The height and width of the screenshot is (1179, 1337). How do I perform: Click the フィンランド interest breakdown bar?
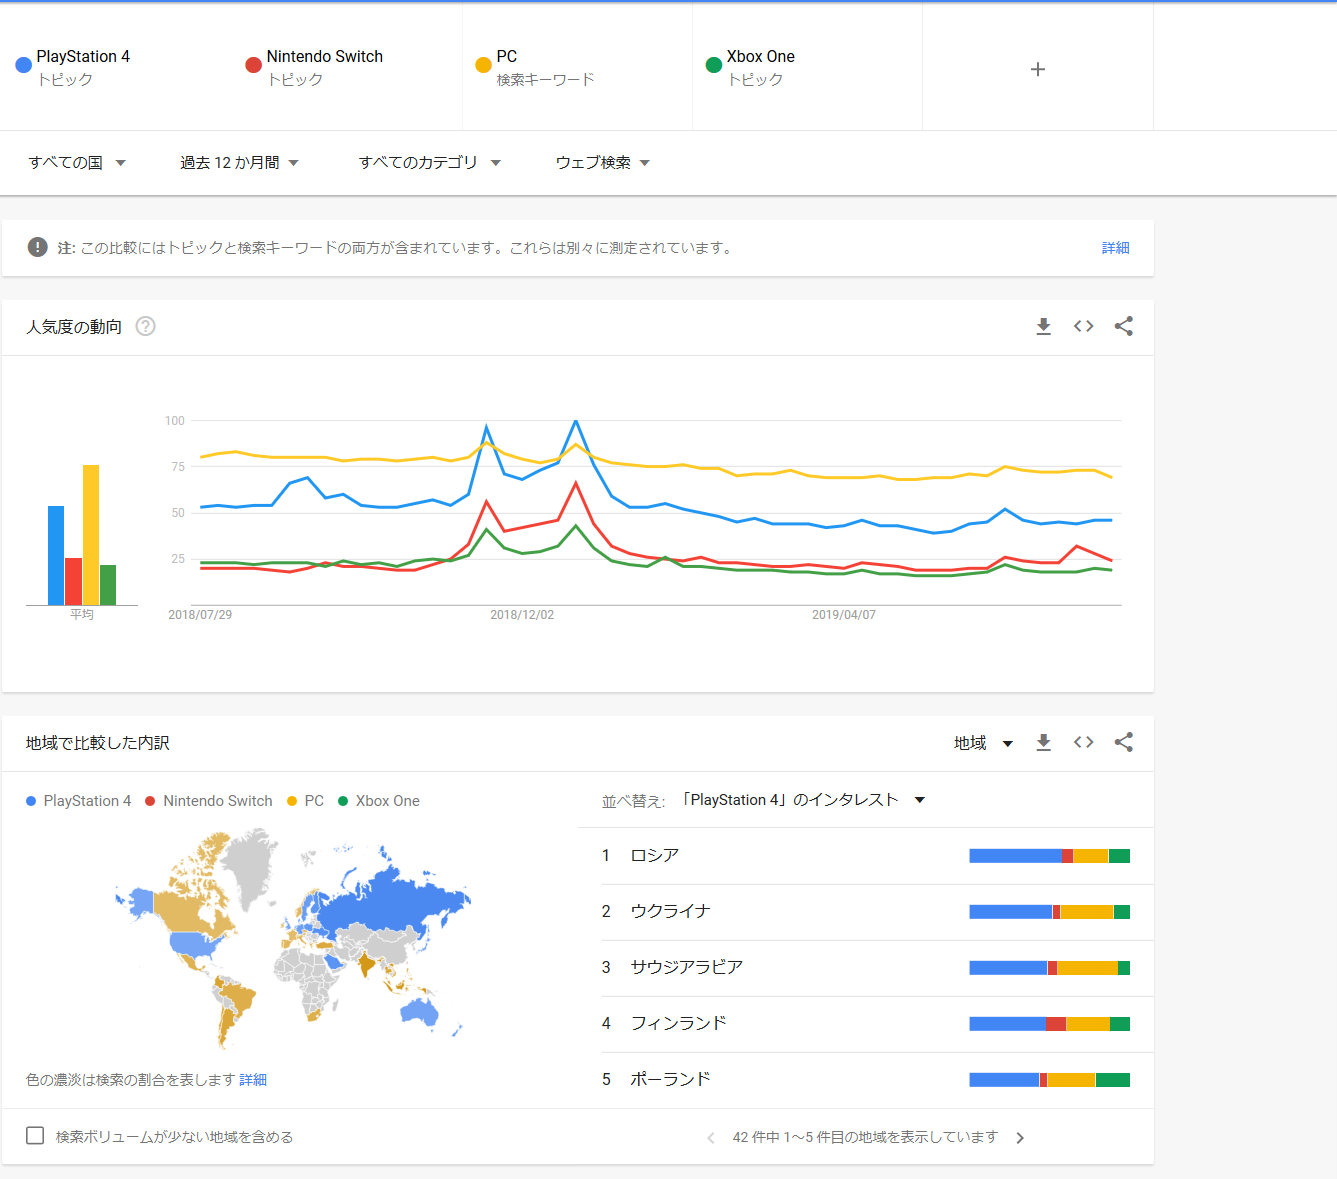[1050, 1024]
